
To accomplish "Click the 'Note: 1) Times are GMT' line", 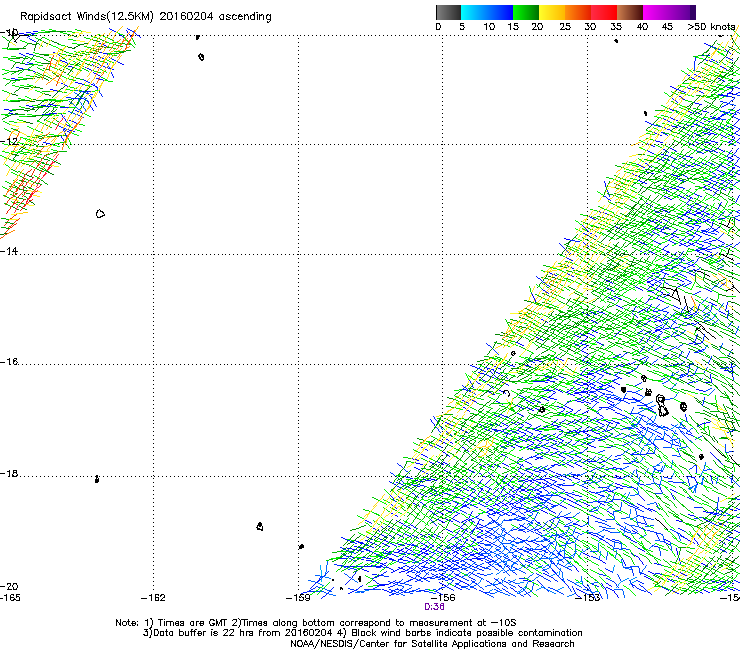I will coord(316,623).
